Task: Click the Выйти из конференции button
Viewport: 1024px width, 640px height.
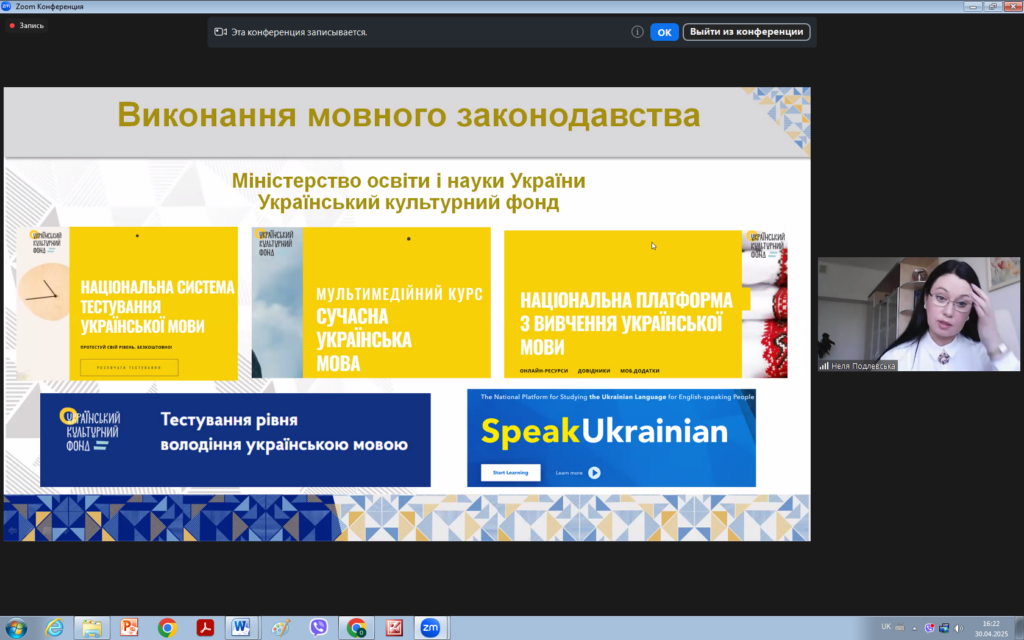Action: (x=746, y=32)
